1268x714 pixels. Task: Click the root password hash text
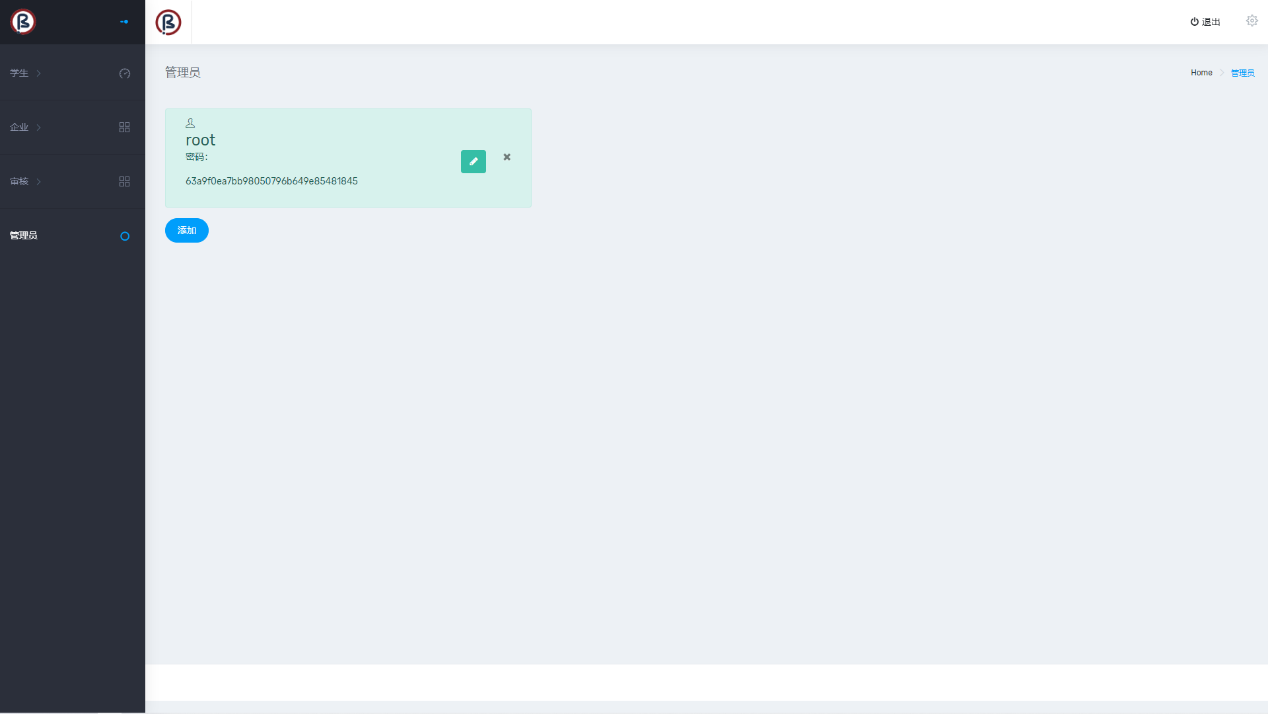[x=271, y=181]
